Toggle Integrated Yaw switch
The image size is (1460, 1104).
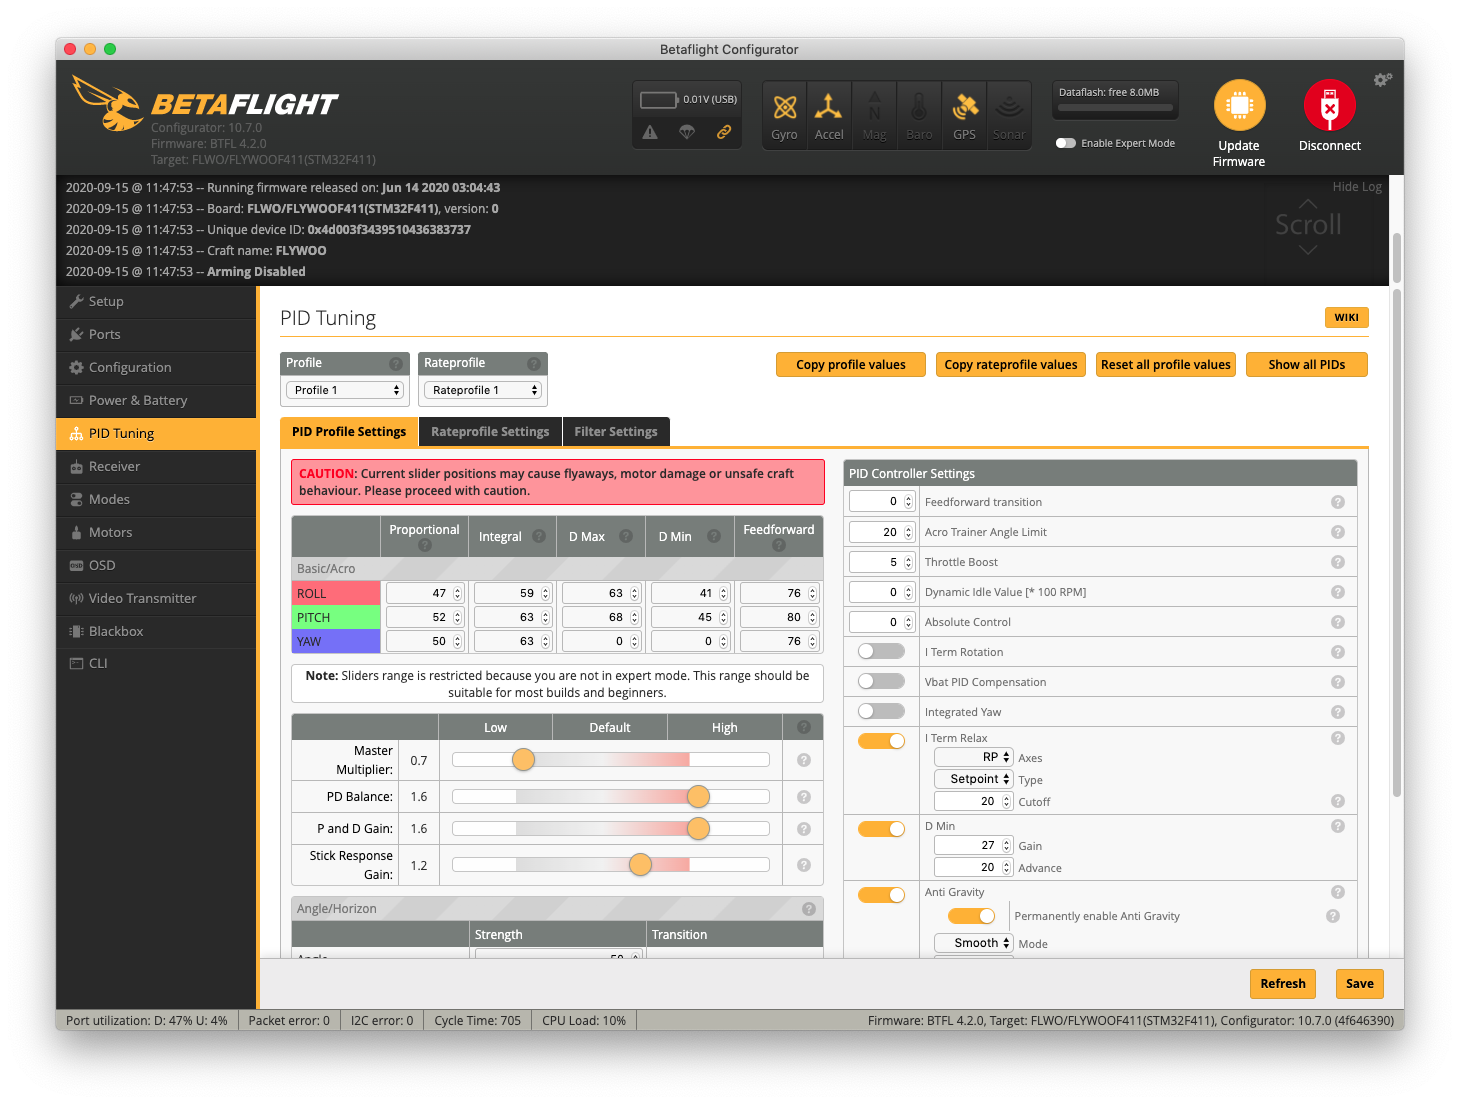click(881, 711)
